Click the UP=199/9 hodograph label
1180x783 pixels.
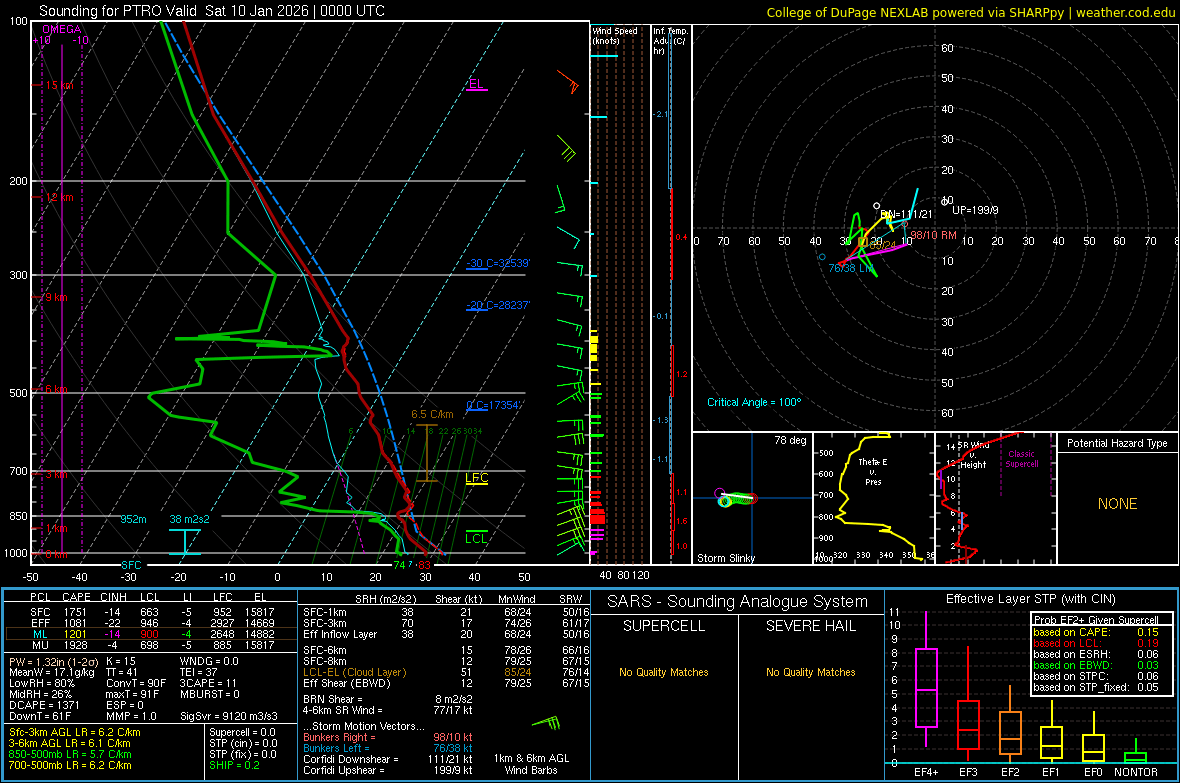coord(975,210)
